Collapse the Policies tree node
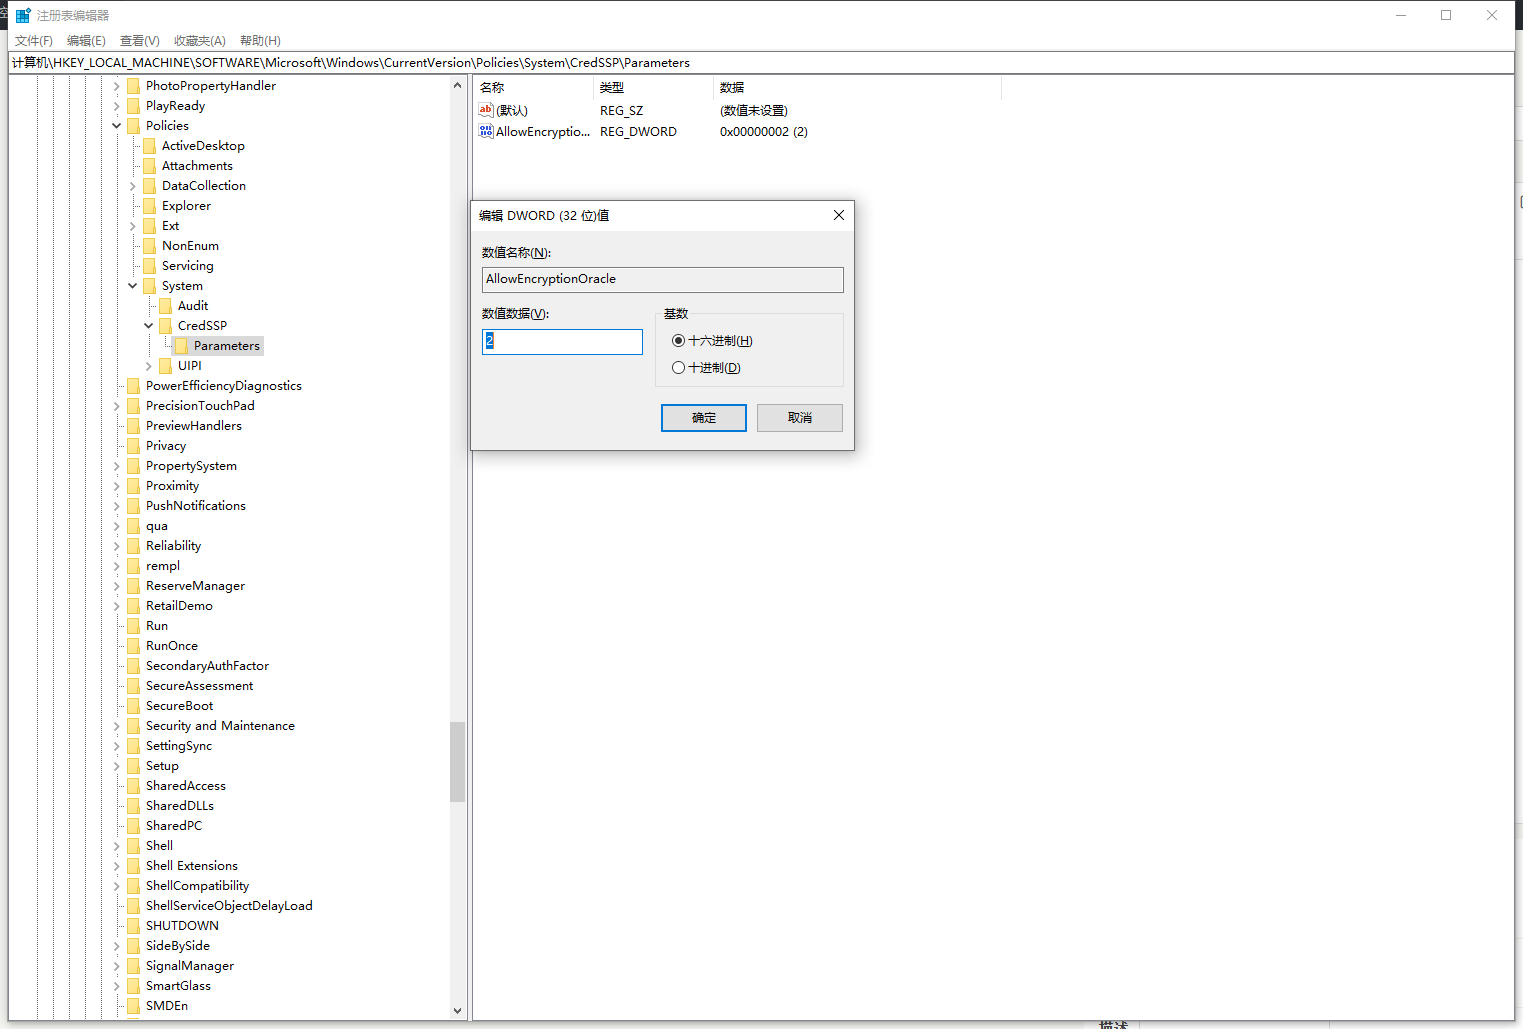The width and height of the screenshot is (1523, 1029). click(x=117, y=126)
